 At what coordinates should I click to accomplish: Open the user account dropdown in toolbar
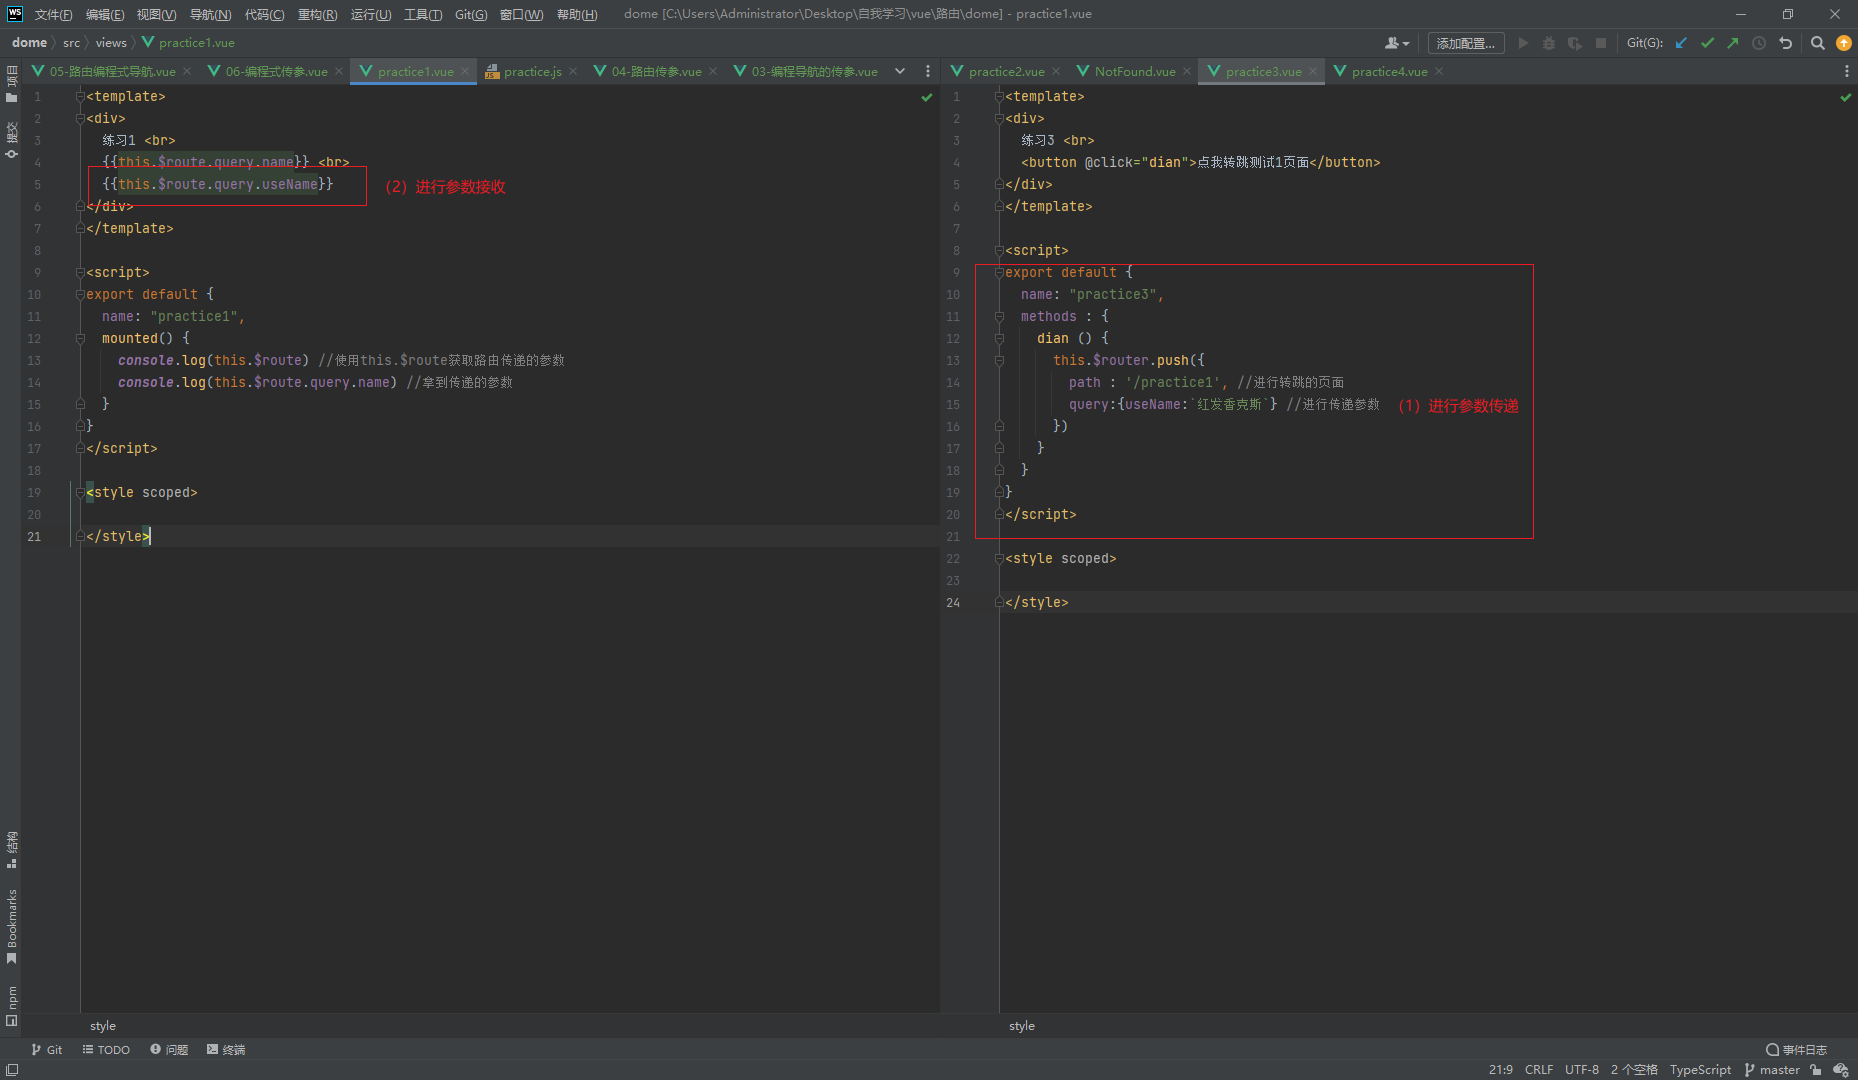point(1397,43)
